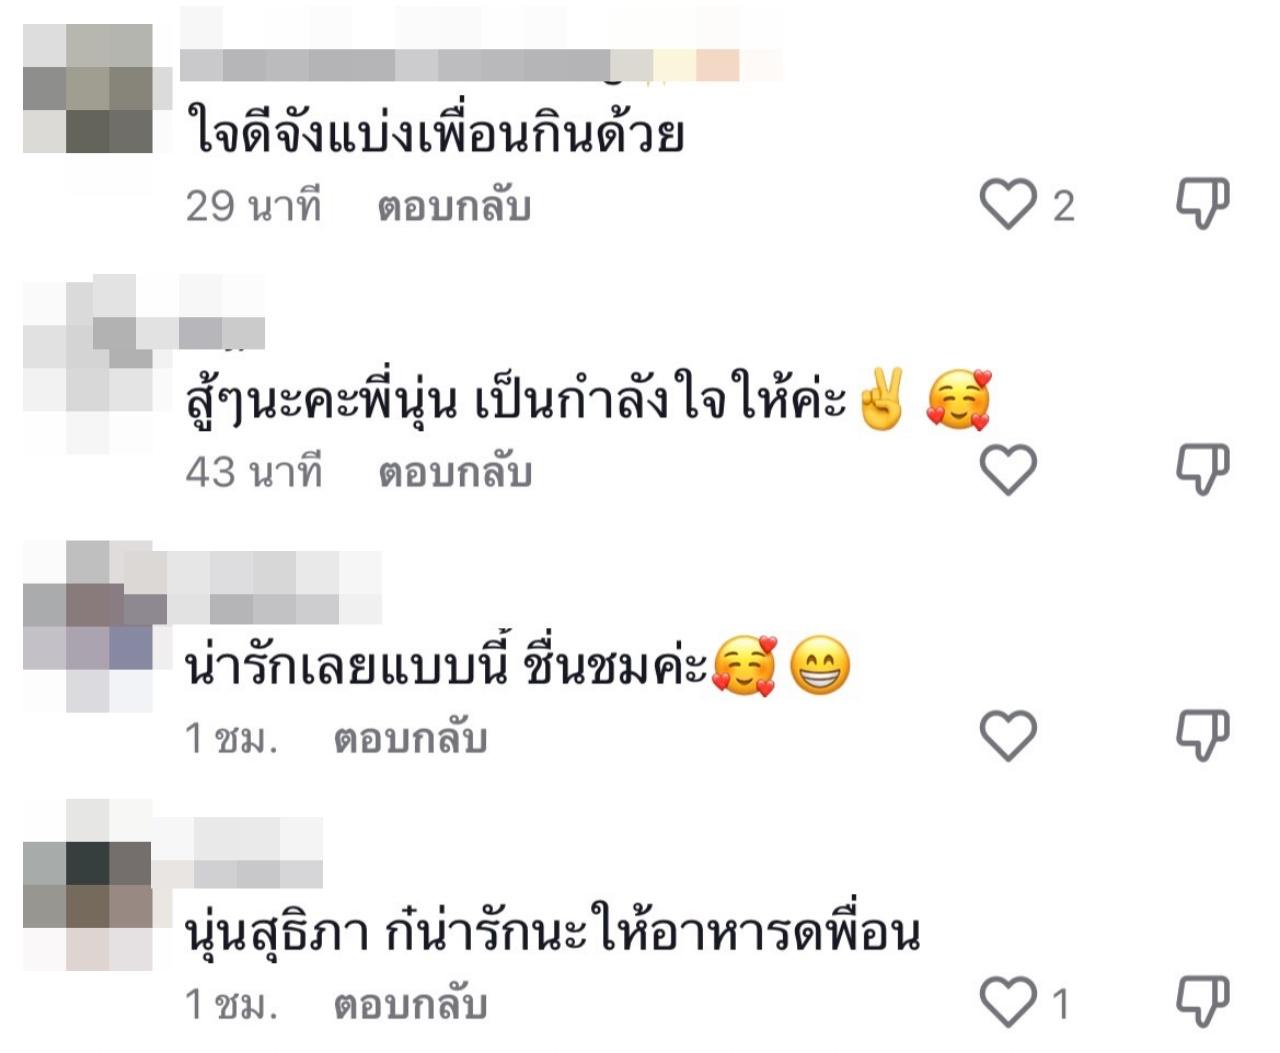Like the comment posted 29 นาที ago
This screenshot has width=1280, height=1053.
1008,204
